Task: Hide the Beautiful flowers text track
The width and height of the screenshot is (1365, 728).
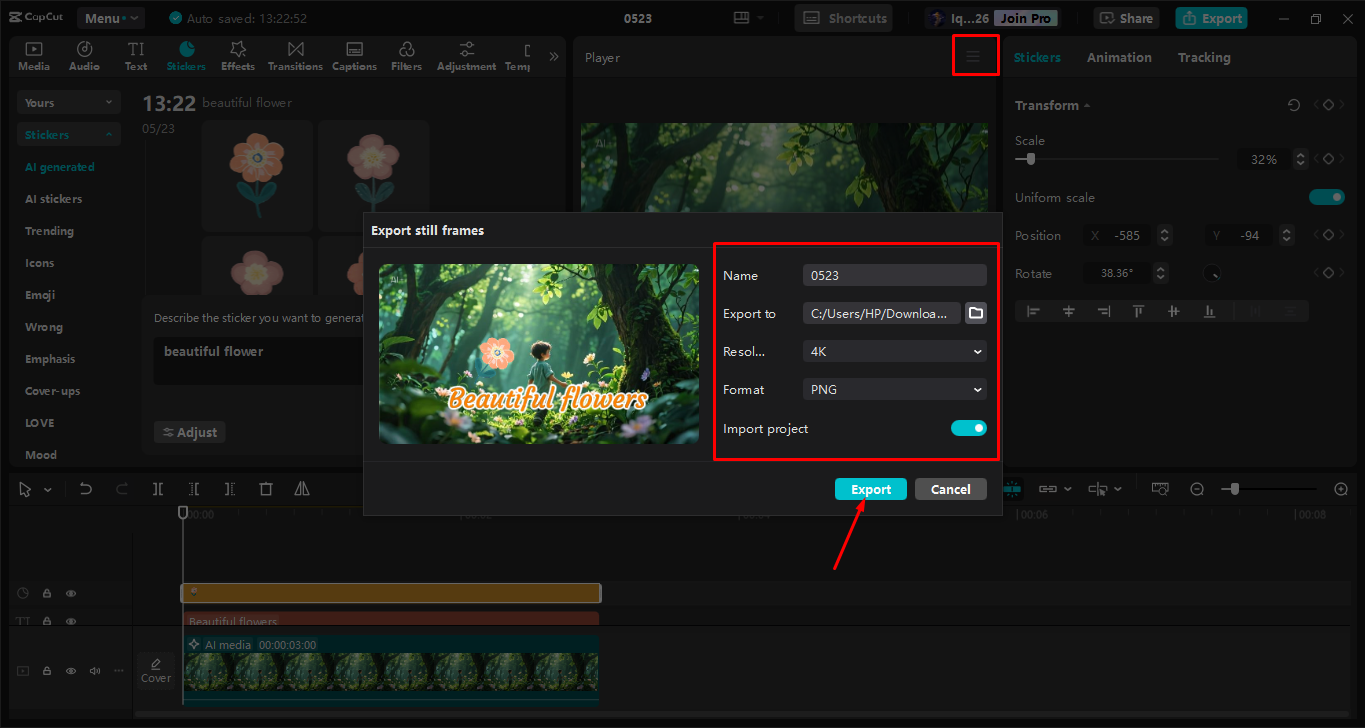Action: (70, 620)
